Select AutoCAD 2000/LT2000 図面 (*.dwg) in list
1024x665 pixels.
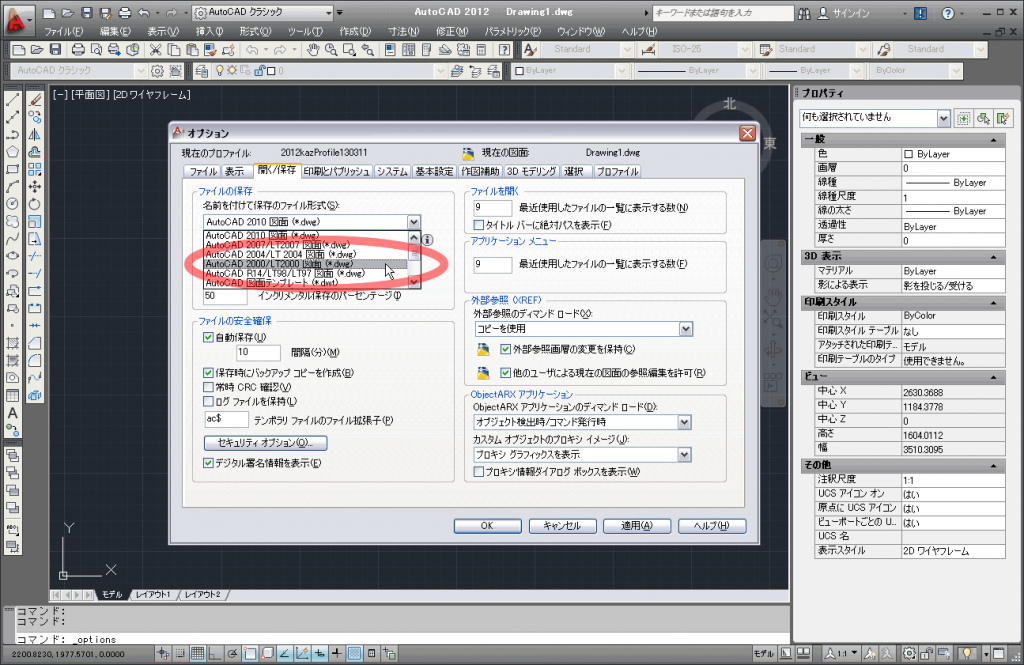[x=306, y=264]
